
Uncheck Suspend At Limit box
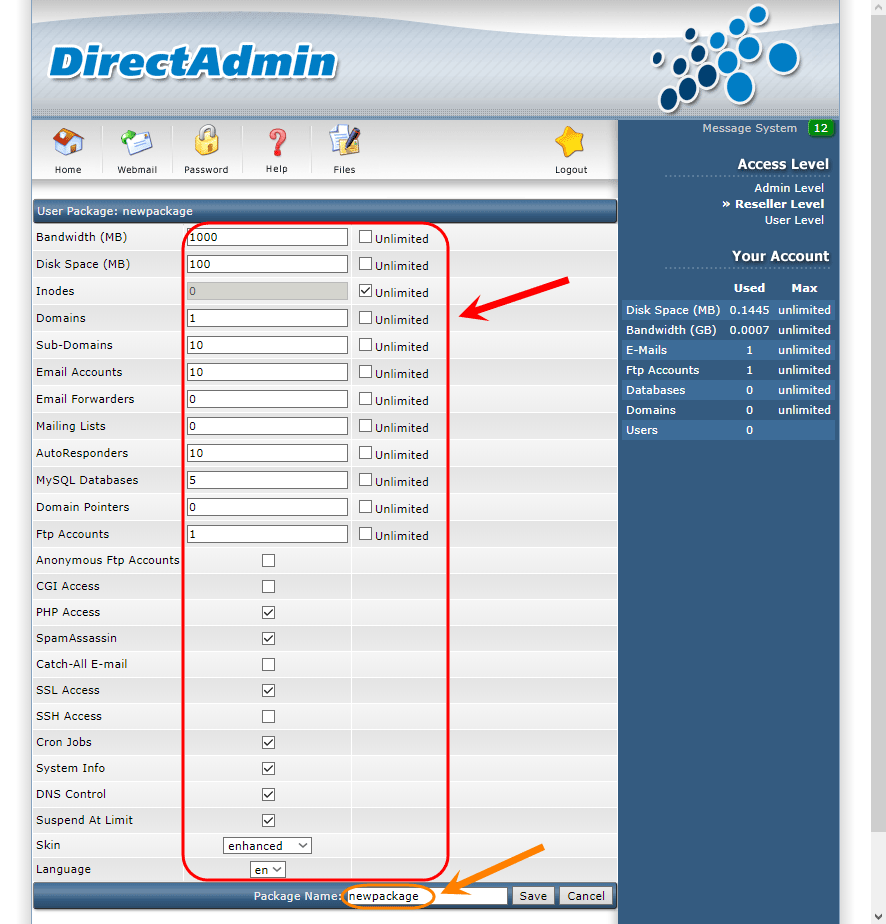coord(269,820)
